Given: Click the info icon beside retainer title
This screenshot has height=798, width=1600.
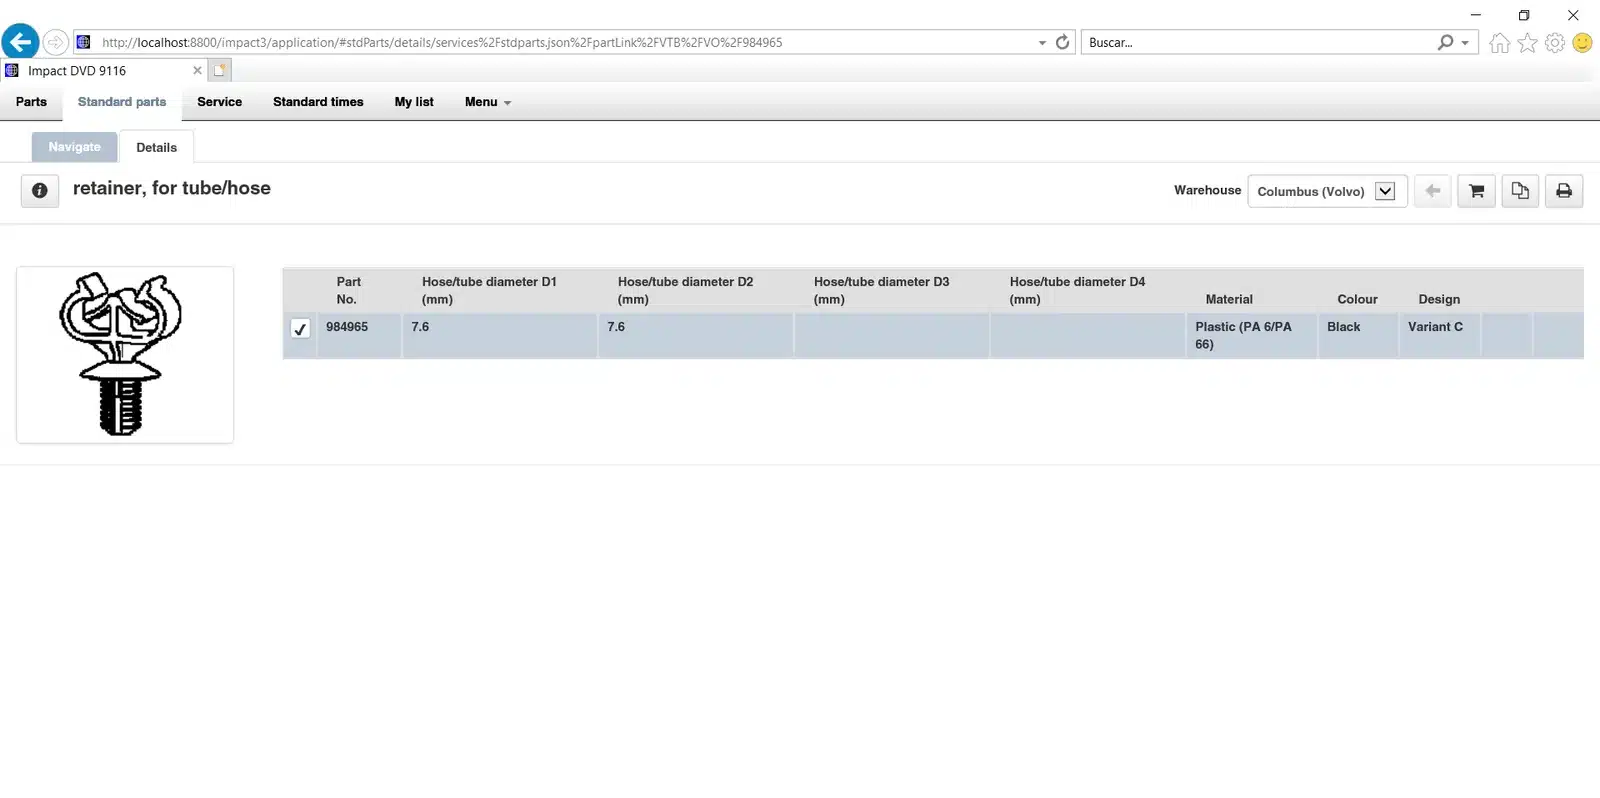Looking at the screenshot, I should 39,190.
